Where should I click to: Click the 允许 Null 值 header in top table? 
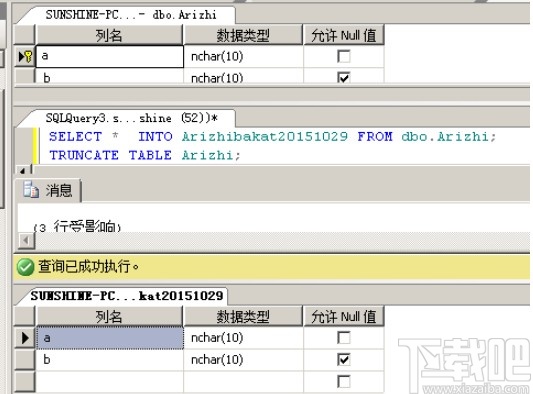(x=344, y=35)
